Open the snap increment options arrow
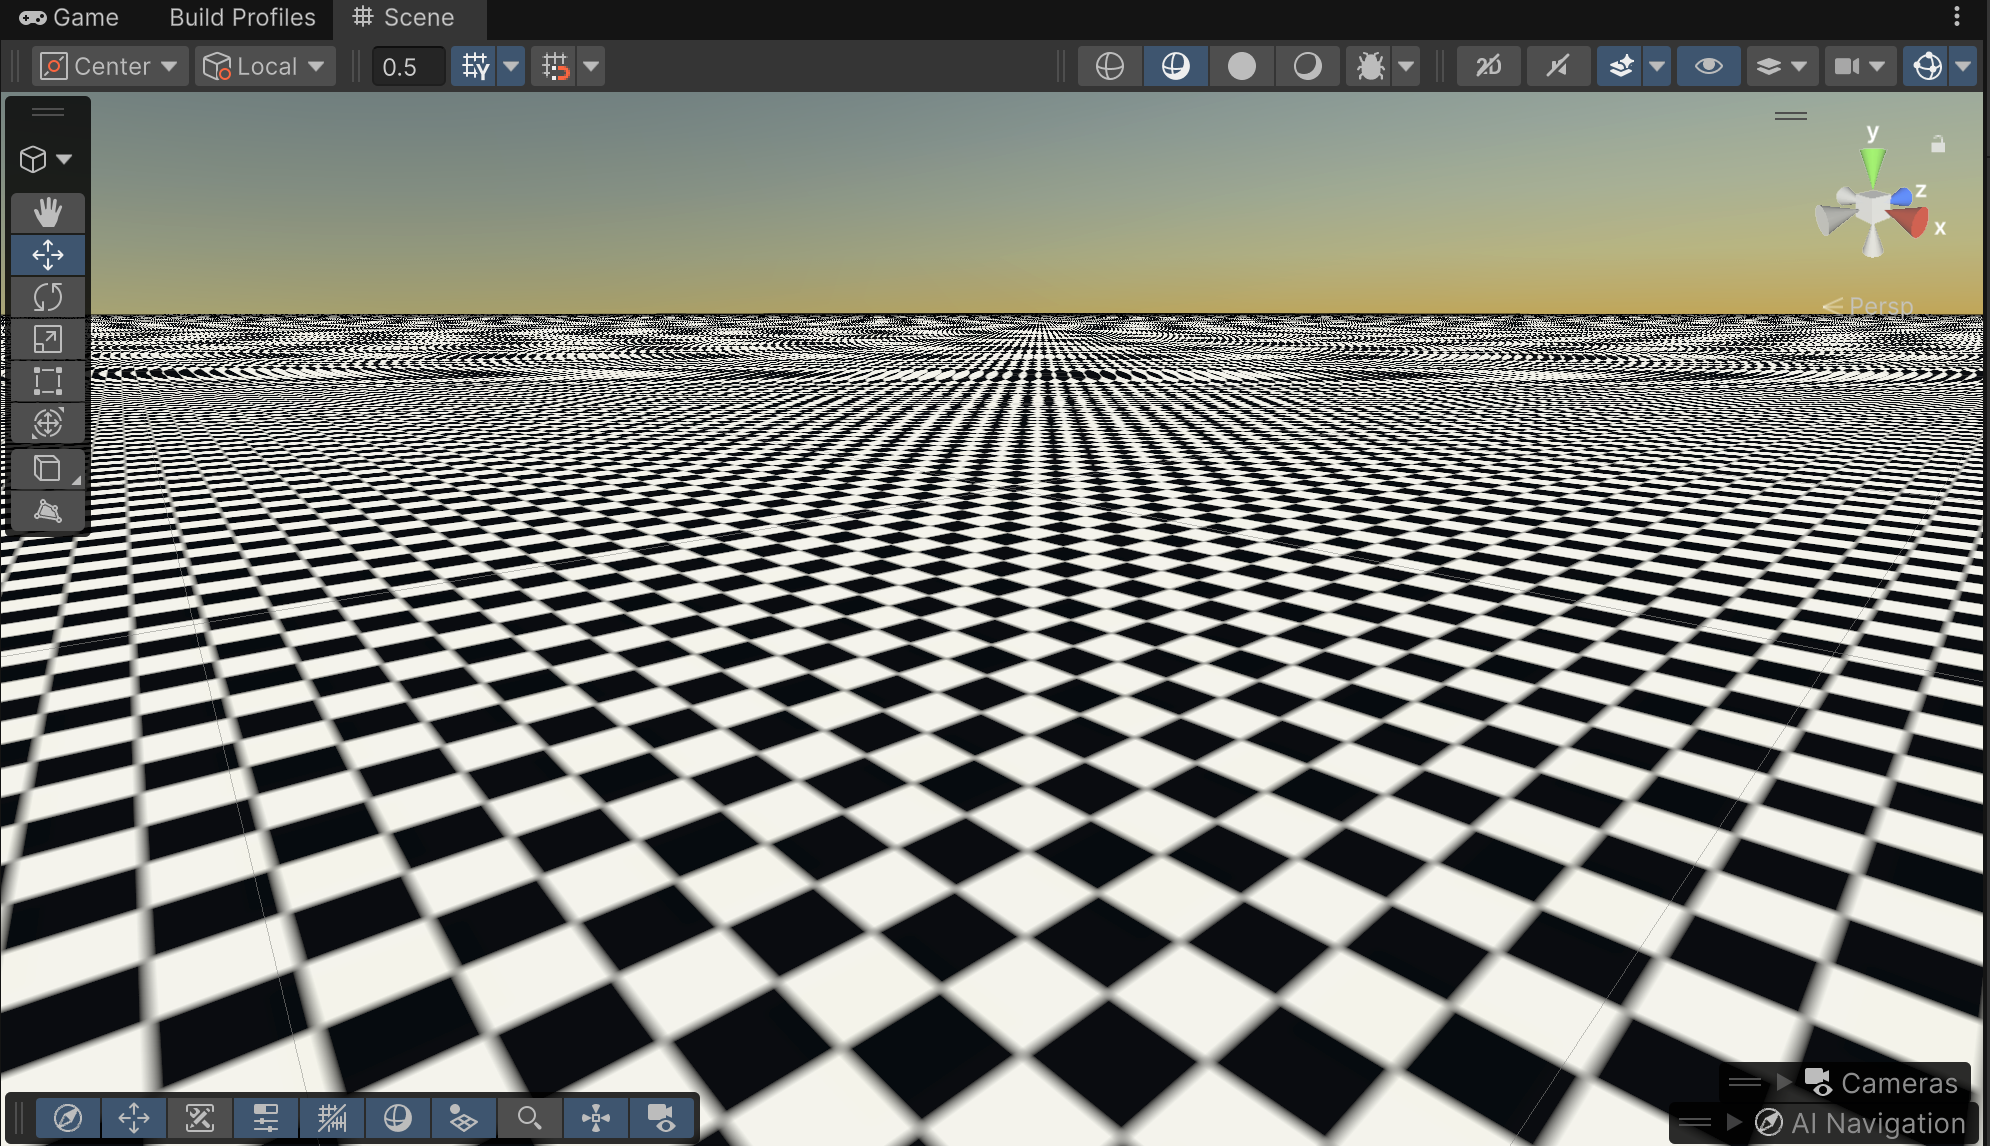This screenshot has height=1146, width=1990. (x=591, y=66)
